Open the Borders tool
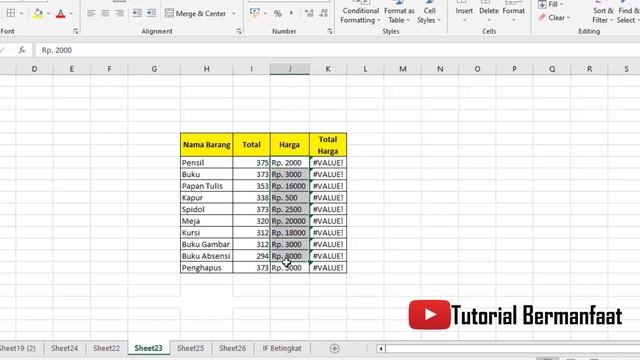This screenshot has height=360, width=640. (x=11, y=13)
